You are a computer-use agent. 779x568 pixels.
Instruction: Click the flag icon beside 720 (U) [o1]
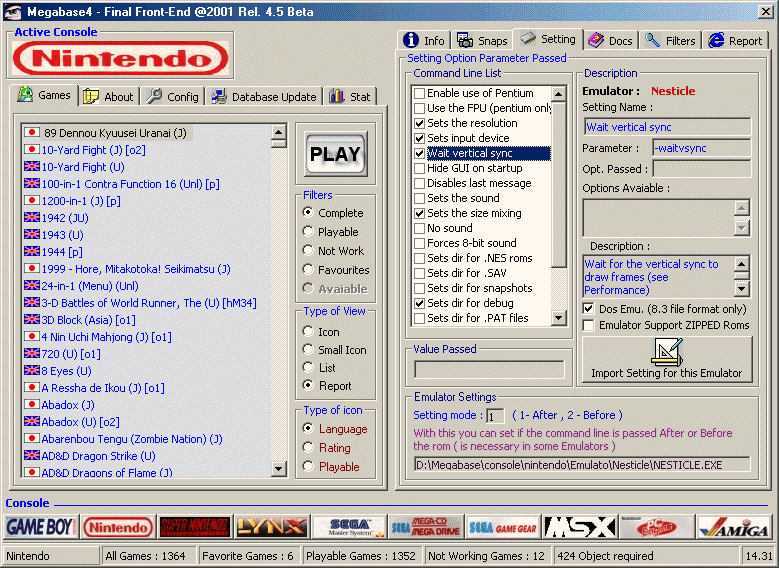tap(32, 353)
